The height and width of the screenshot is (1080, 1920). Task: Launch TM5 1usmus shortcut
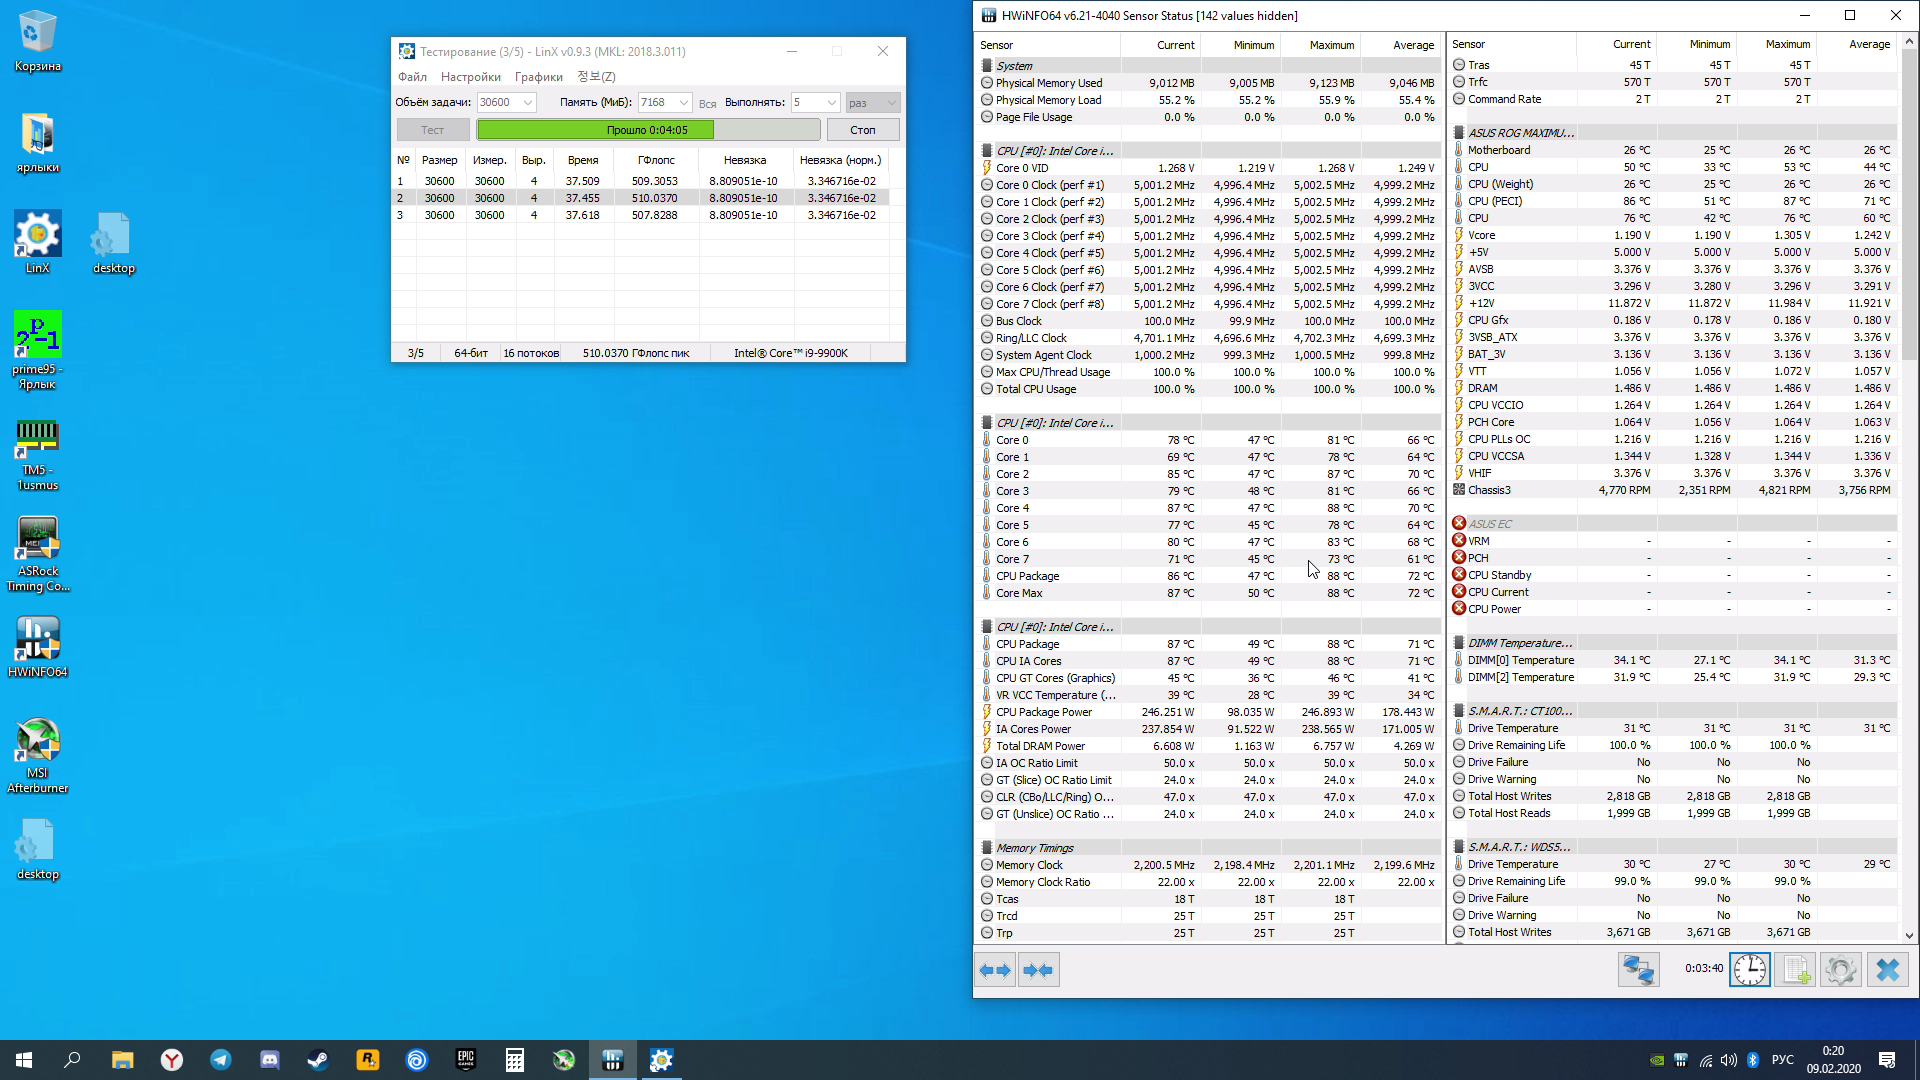coord(37,453)
